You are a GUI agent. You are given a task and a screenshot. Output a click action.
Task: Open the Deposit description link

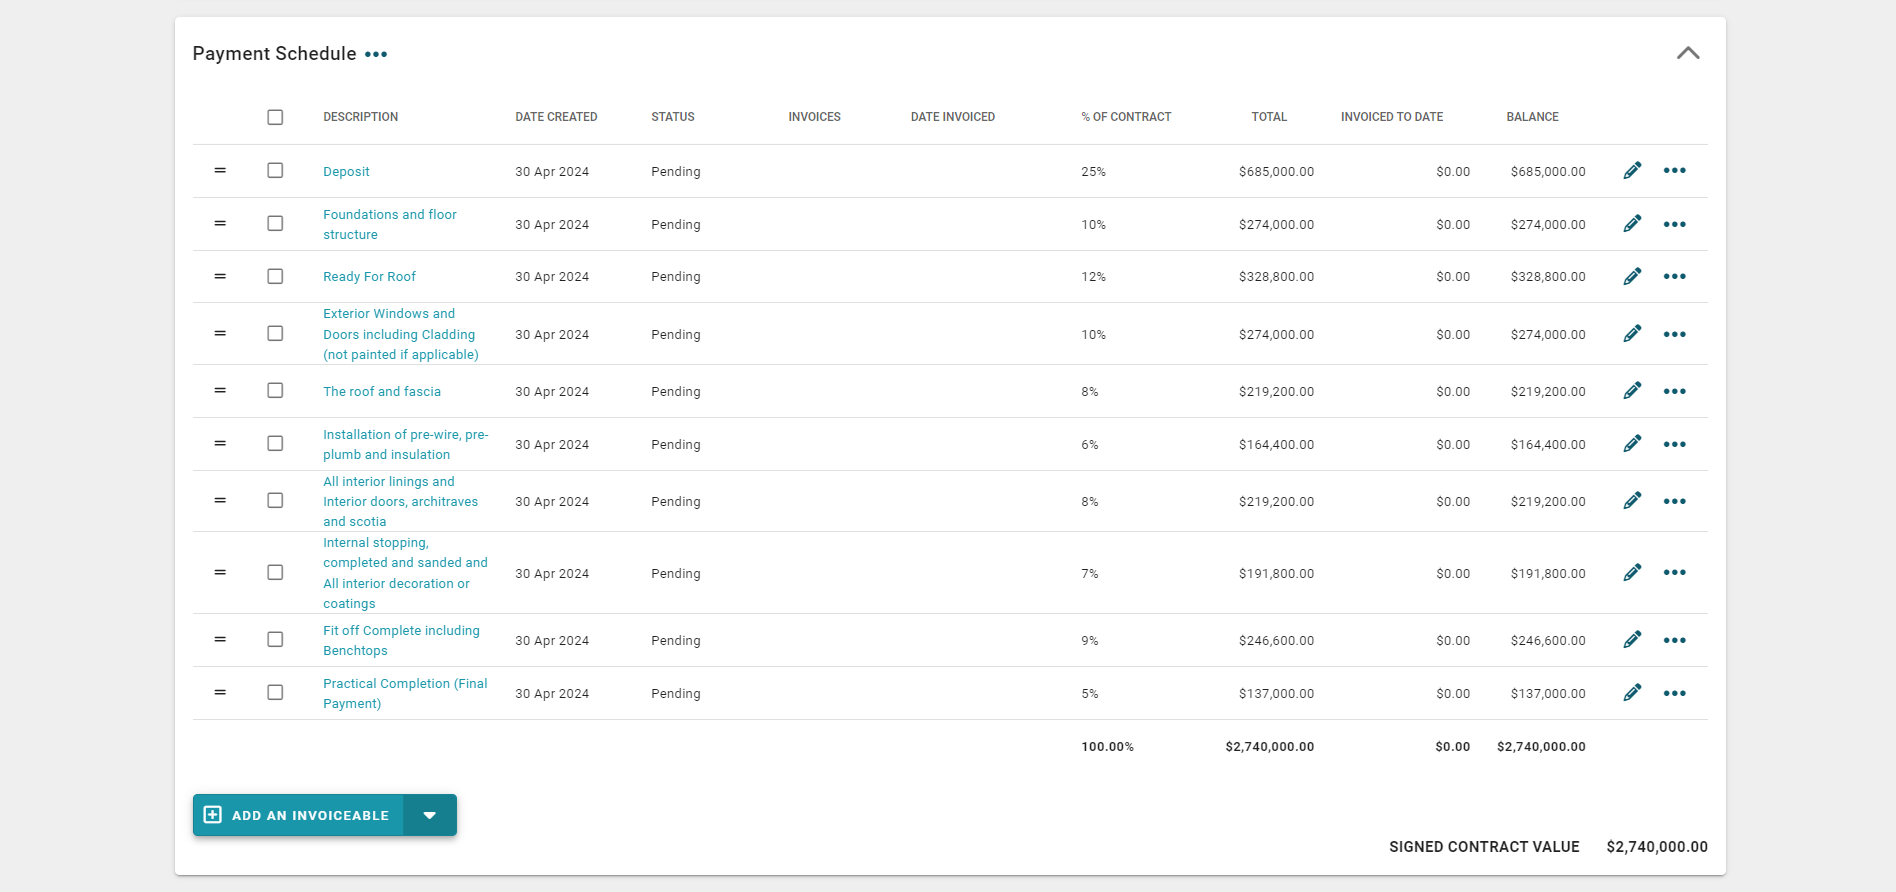pyautogui.click(x=346, y=172)
